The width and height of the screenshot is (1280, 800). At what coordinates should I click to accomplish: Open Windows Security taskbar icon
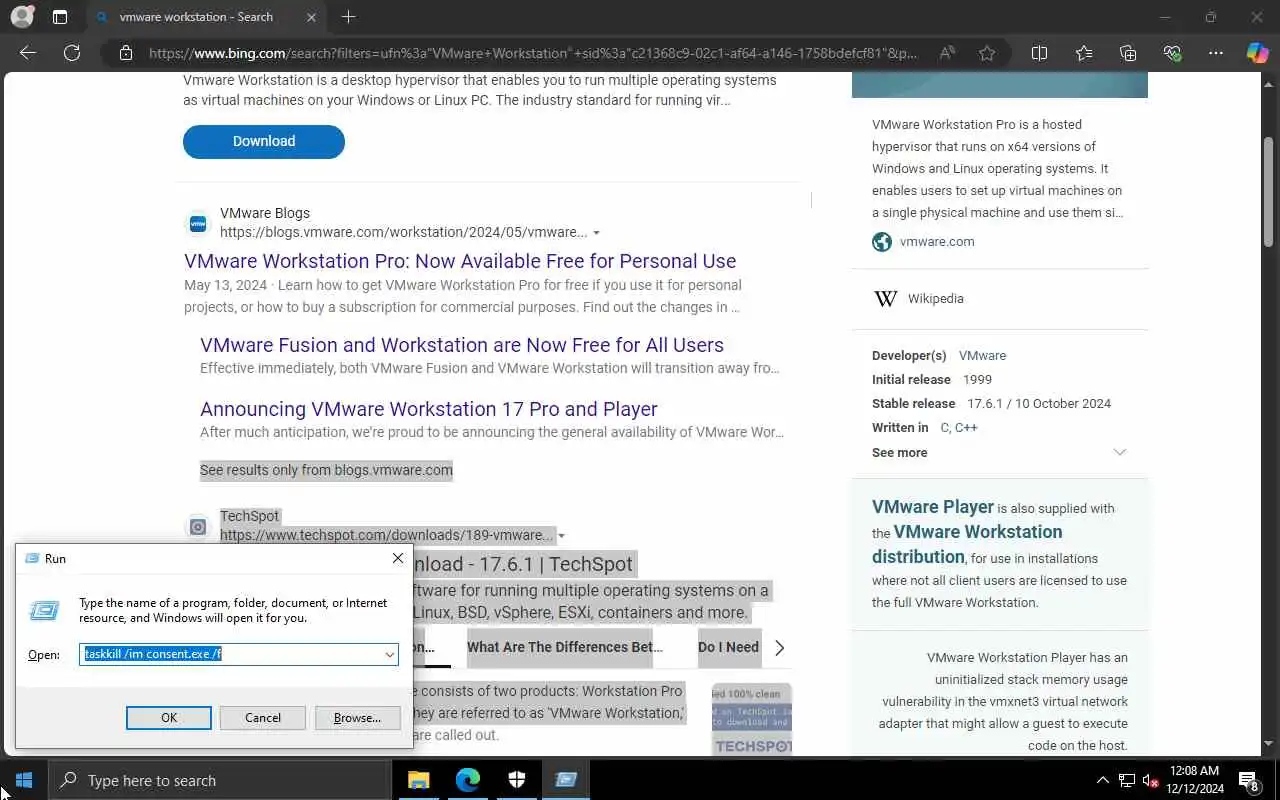[x=517, y=780]
